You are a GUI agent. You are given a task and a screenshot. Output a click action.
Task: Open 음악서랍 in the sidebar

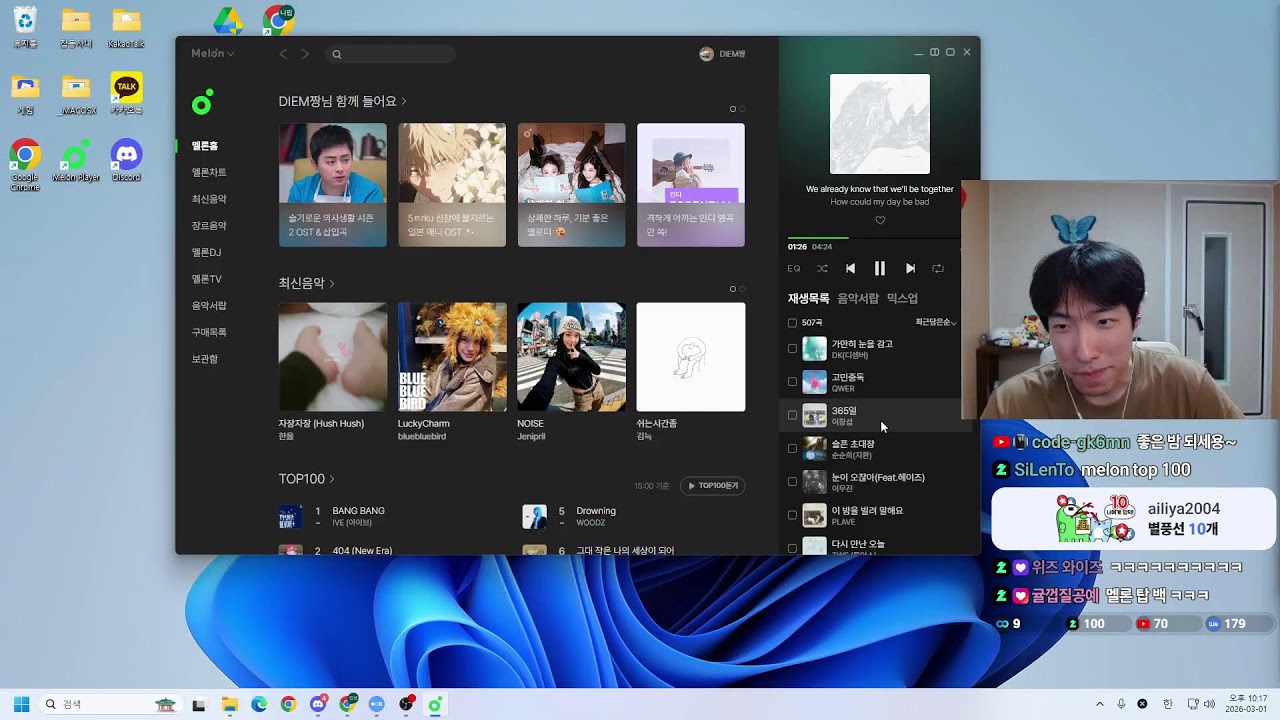(x=209, y=306)
